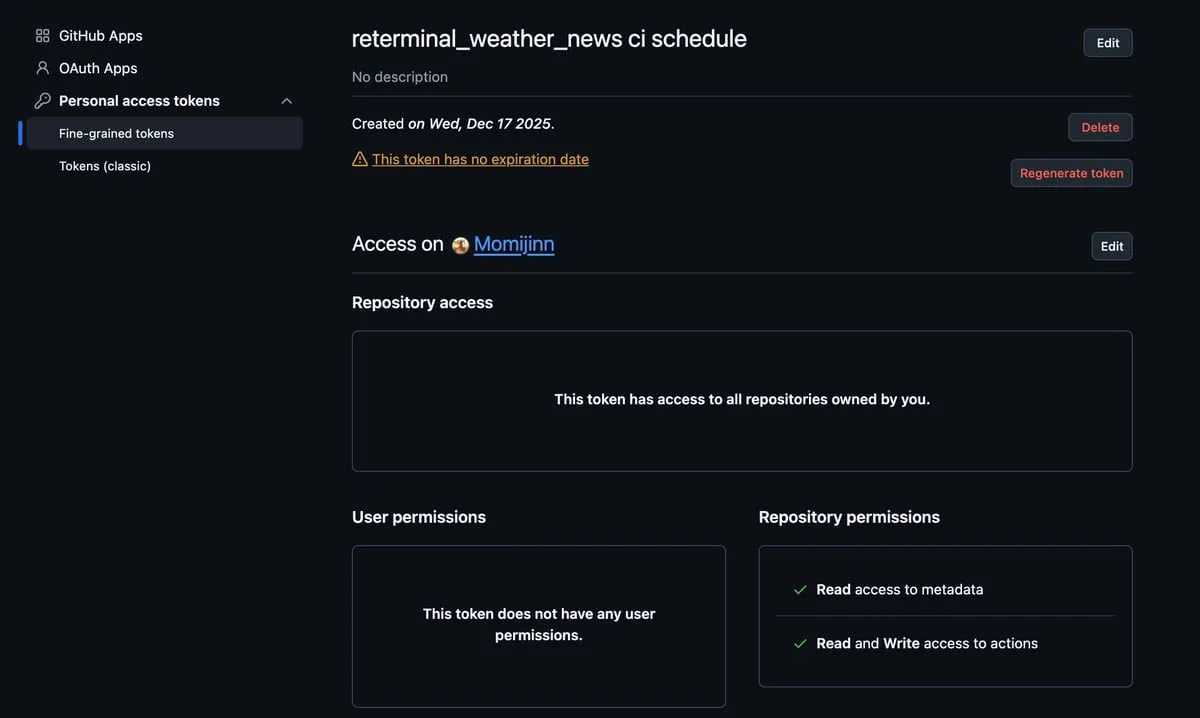Collapse the Personal access tokens chevron
Viewport: 1200px width, 718px height.
[x=287, y=101]
